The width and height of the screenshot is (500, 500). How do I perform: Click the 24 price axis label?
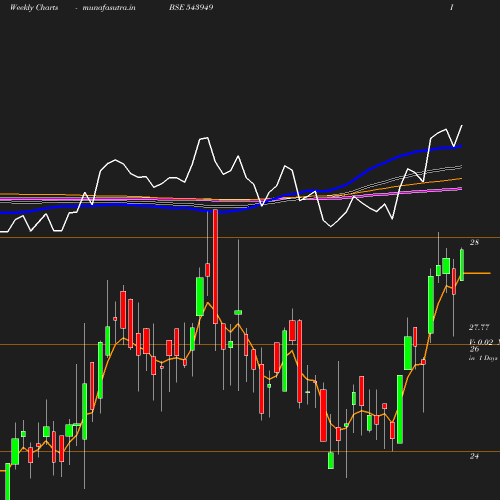tap(474, 456)
